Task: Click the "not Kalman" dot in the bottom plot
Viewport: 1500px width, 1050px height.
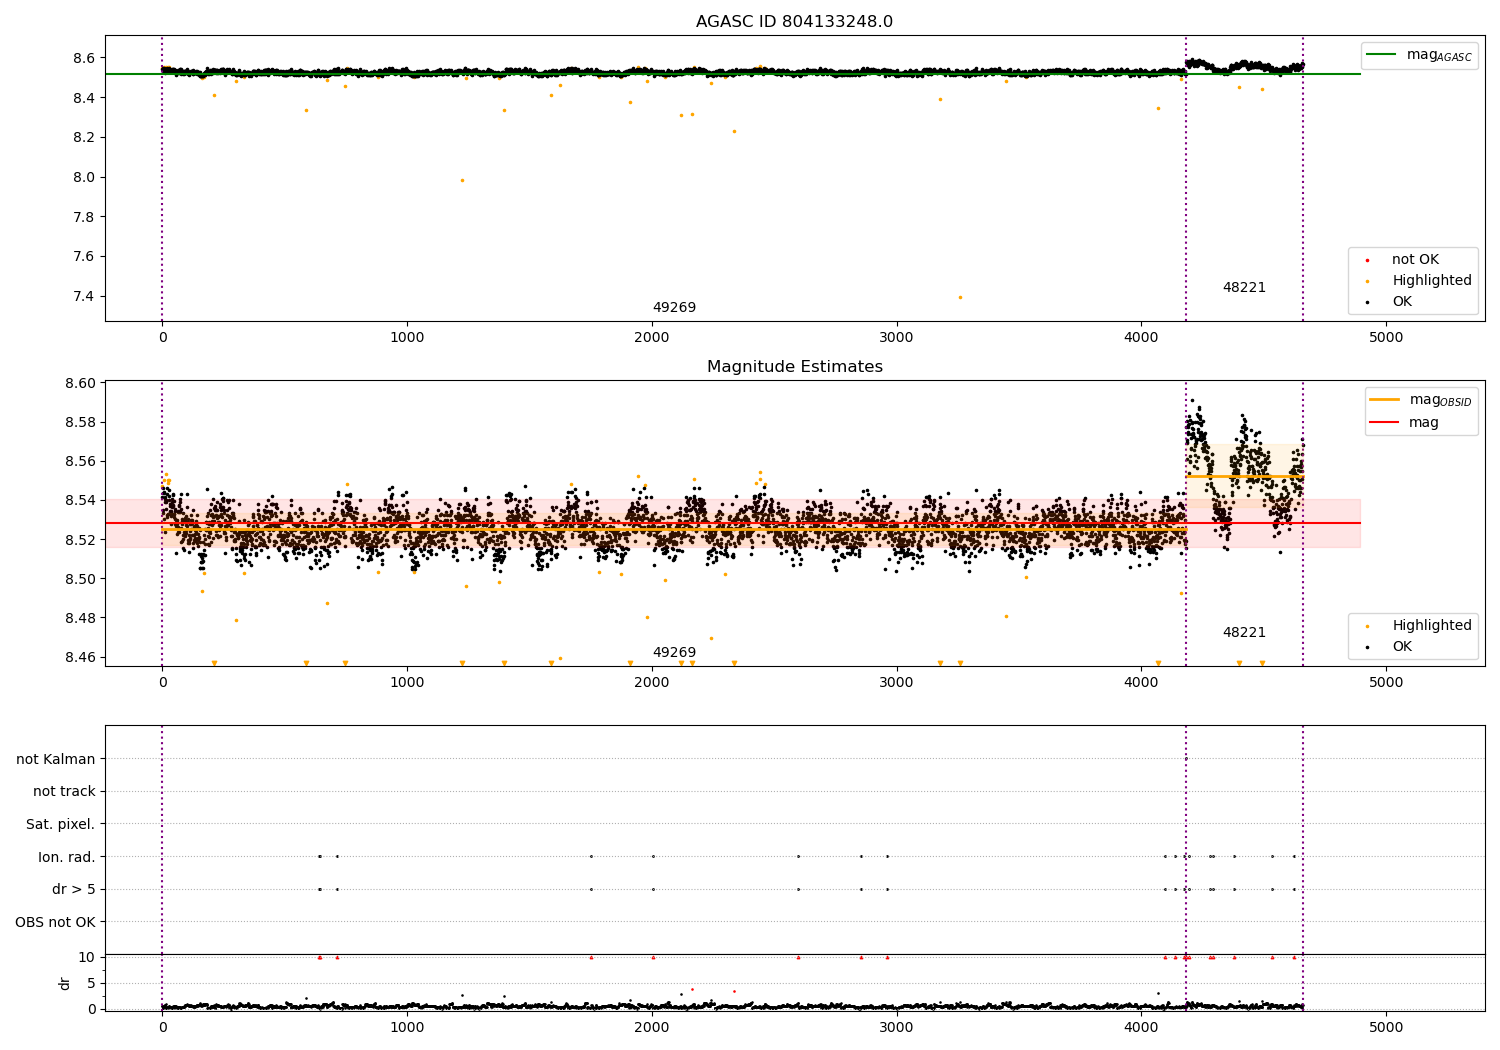Action: coord(1186,759)
